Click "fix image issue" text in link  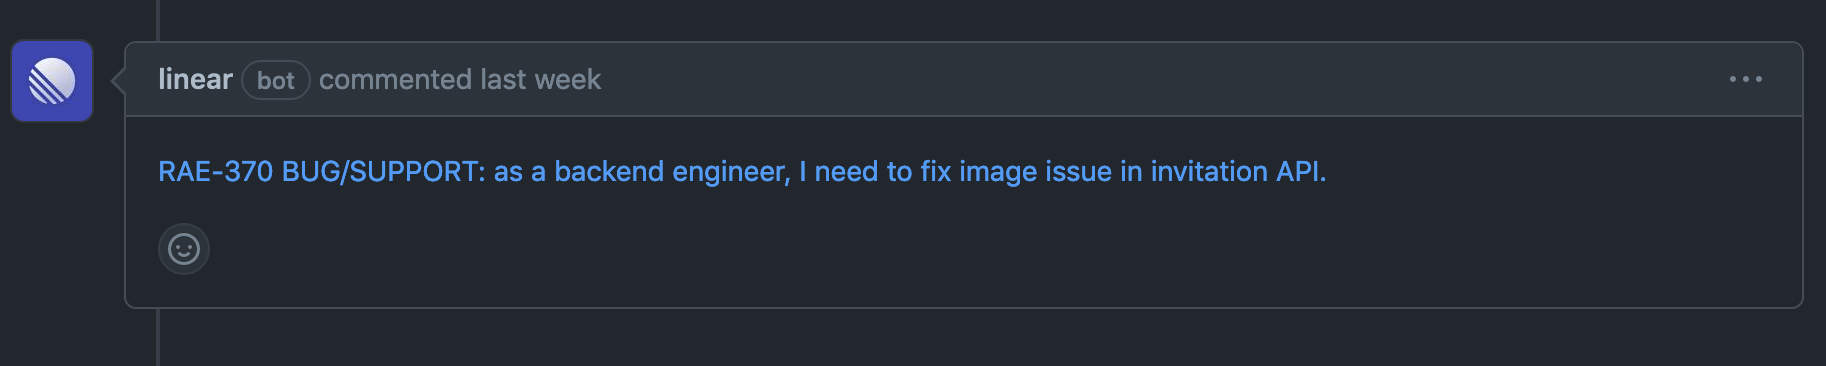click(1016, 172)
